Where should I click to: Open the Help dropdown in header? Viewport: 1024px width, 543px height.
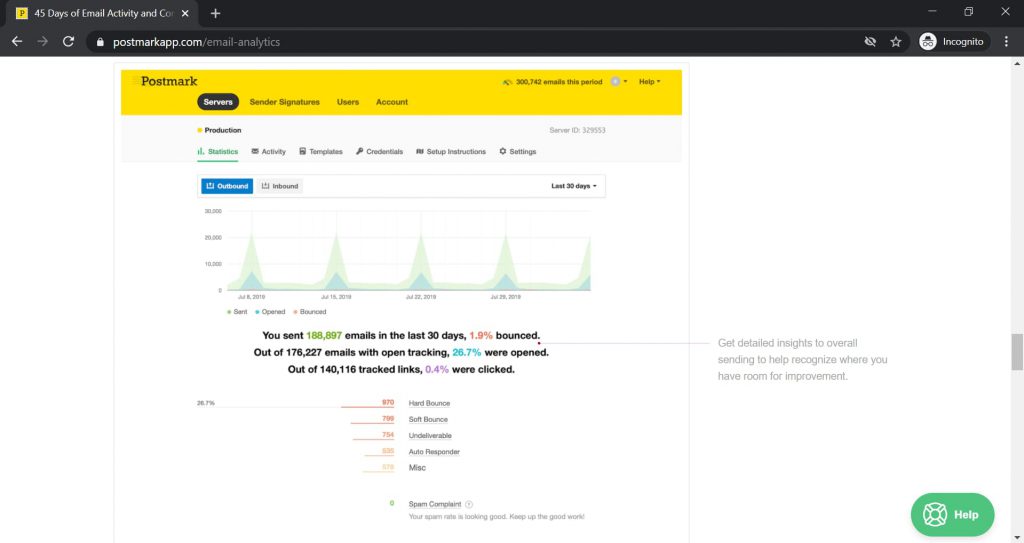point(649,82)
